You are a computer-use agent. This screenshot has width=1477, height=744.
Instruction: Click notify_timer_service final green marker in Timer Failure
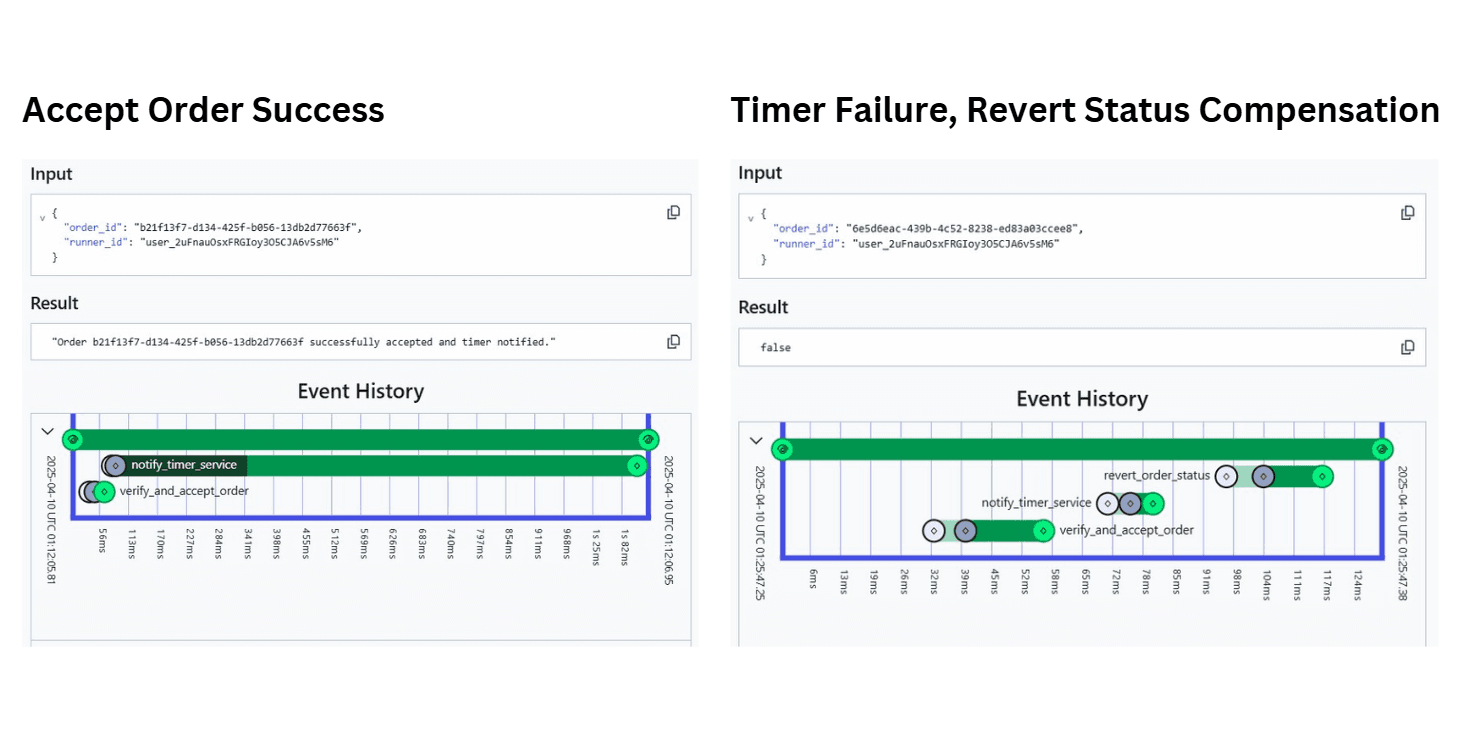tap(1153, 503)
